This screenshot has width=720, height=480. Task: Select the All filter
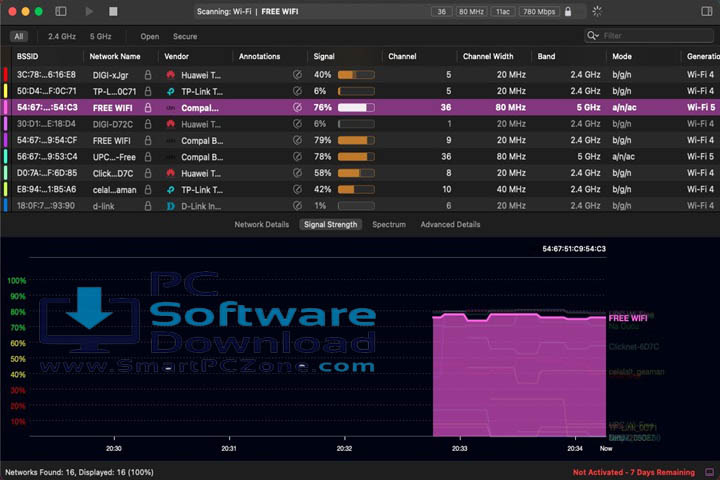[x=19, y=36]
